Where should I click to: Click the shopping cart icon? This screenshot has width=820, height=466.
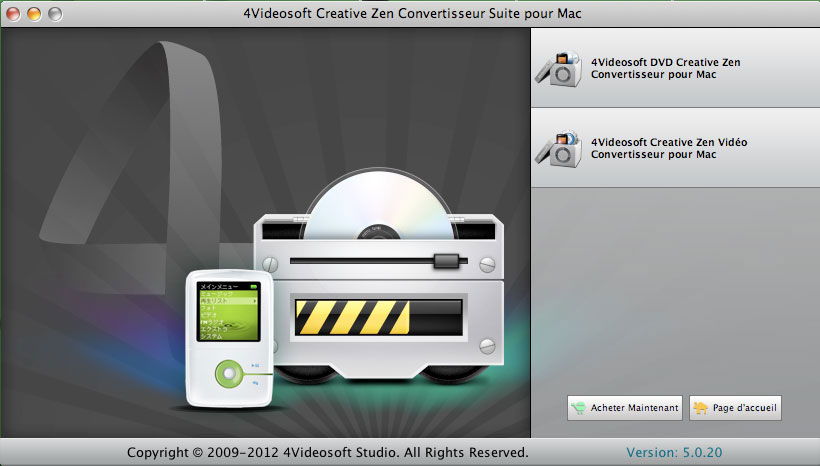coord(579,408)
